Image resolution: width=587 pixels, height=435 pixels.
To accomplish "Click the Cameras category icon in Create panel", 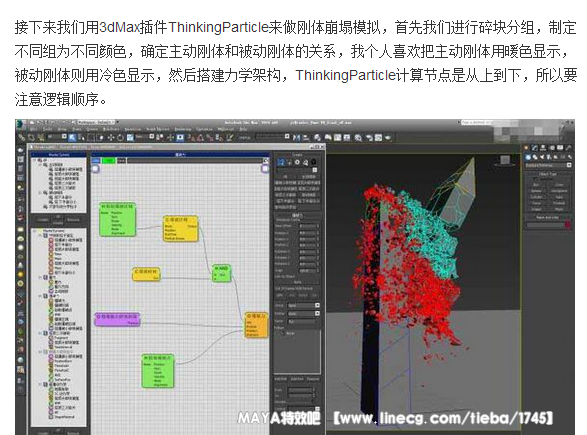I will click(548, 157).
